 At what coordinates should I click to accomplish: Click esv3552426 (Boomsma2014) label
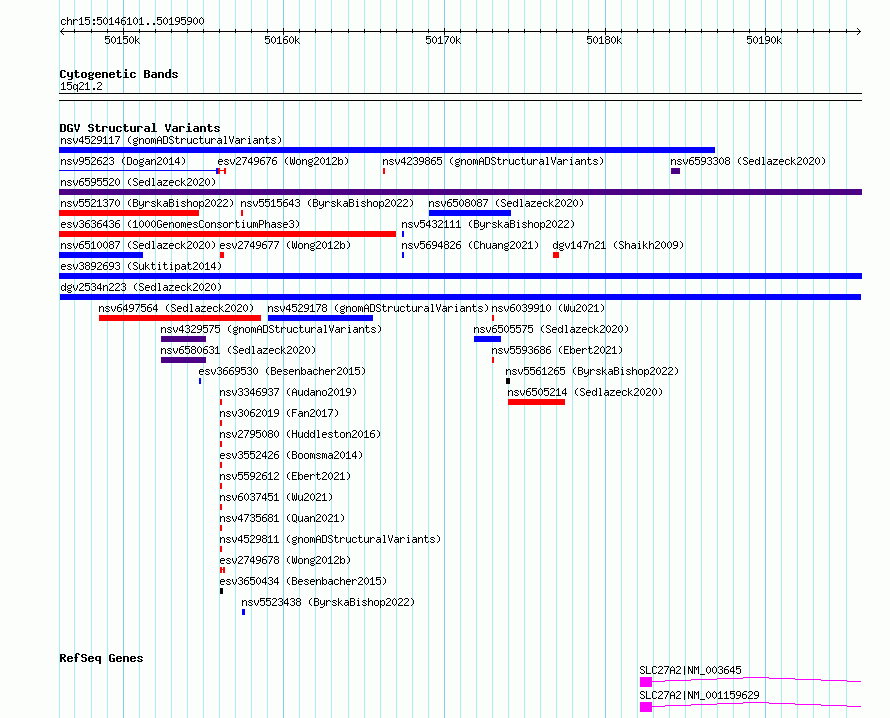(291, 455)
